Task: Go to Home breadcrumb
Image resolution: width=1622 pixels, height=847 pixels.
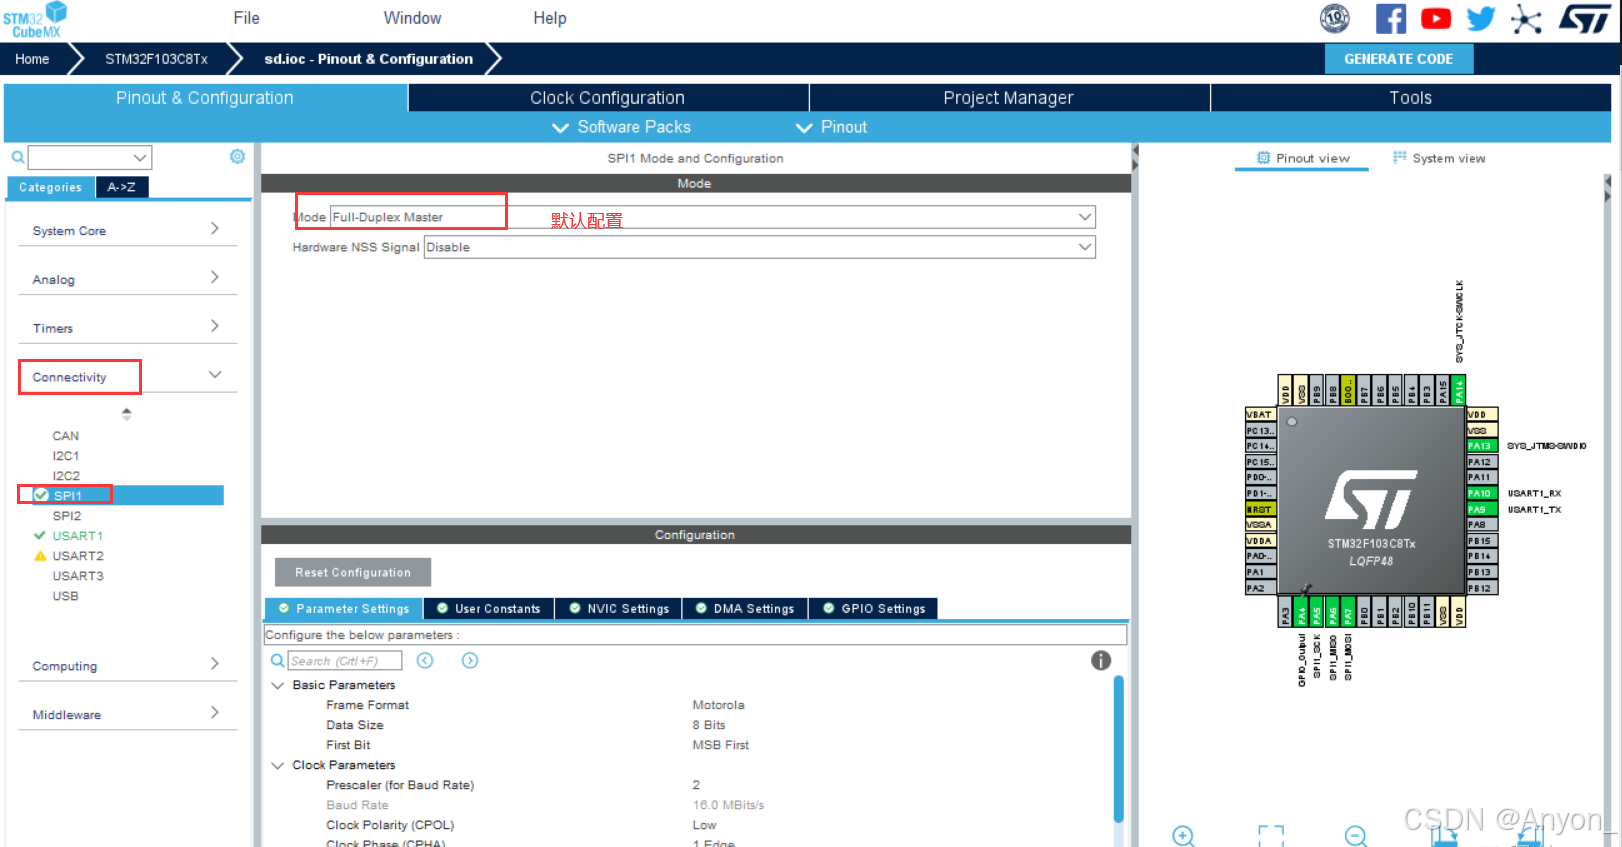Action: click(32, 59)
